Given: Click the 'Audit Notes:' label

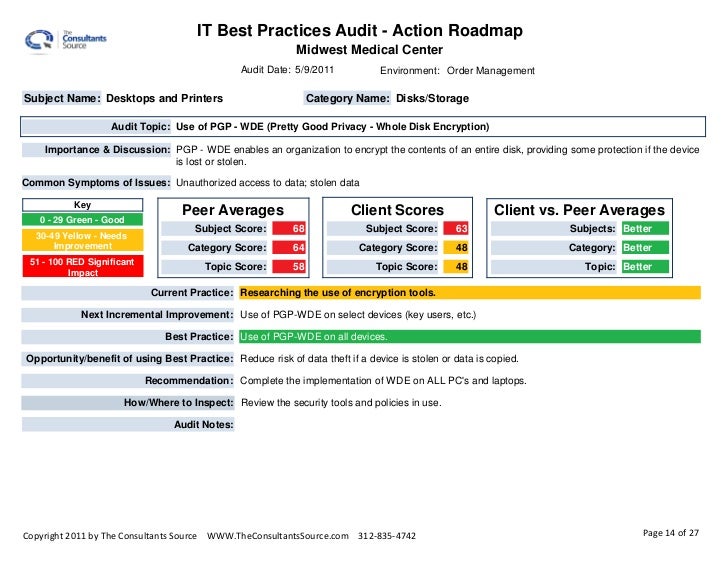Looking at the screenshot, I should (x=128, y=425).
